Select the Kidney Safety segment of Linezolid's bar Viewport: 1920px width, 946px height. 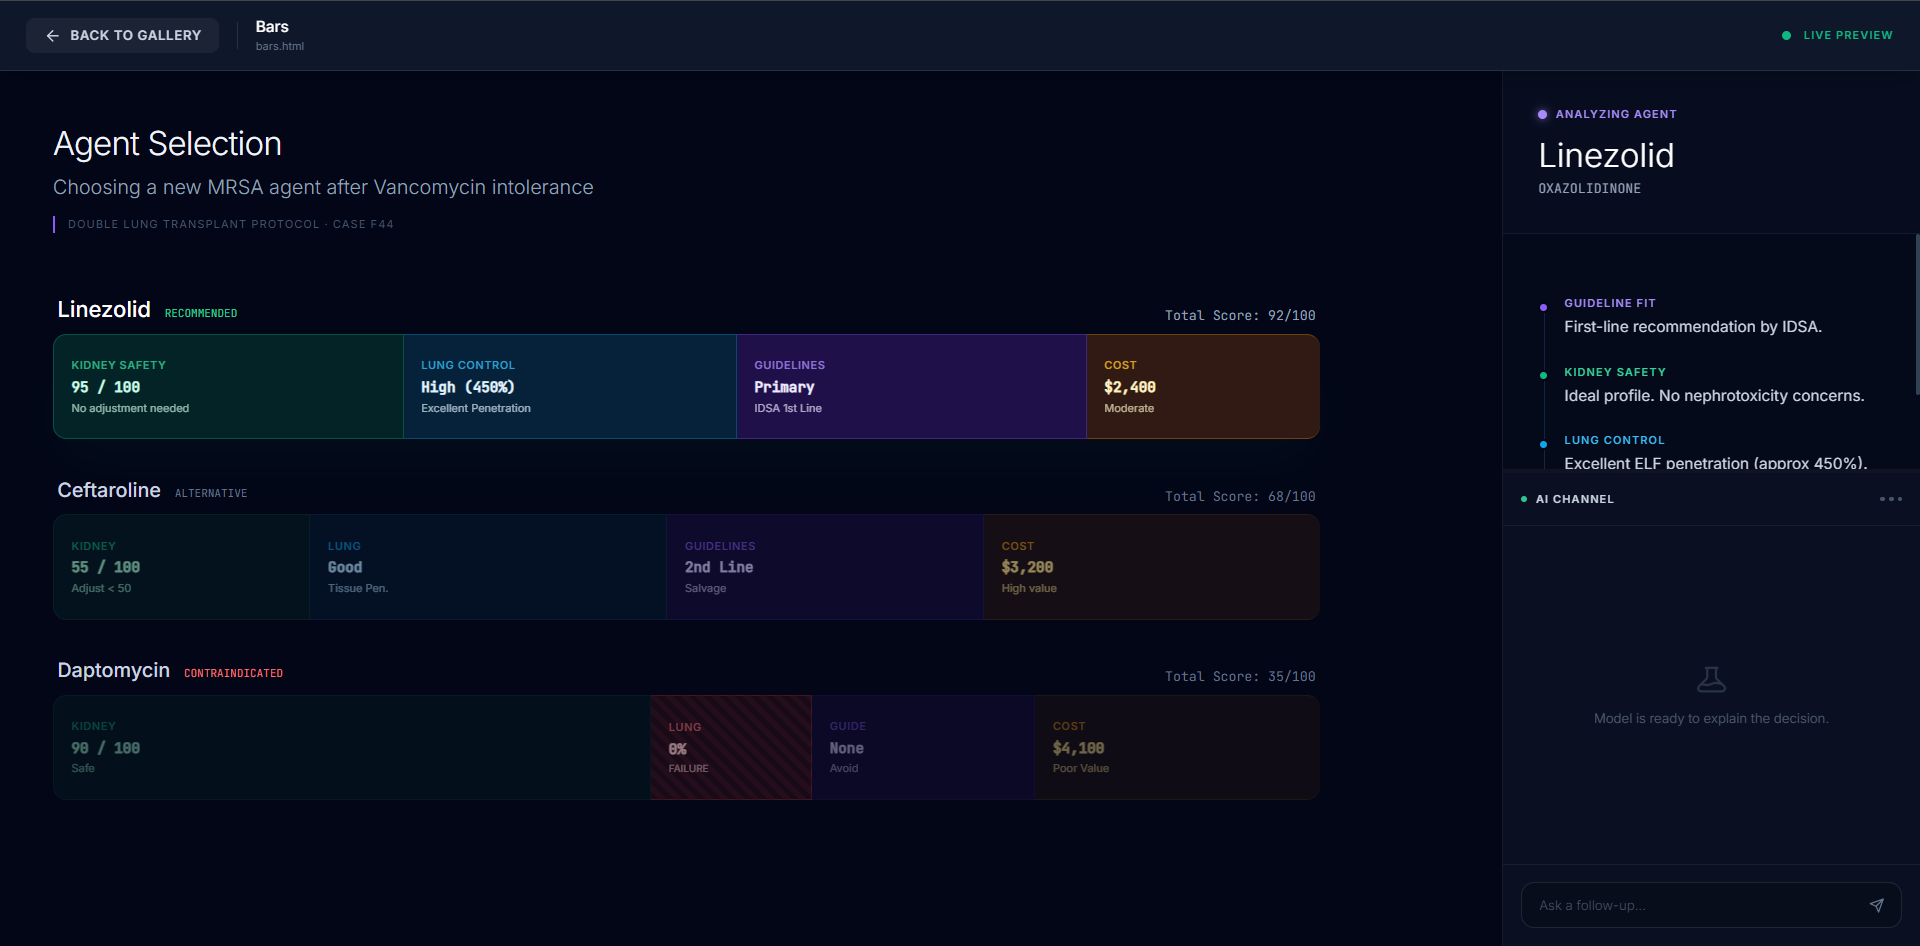click(x=227, y=386)
